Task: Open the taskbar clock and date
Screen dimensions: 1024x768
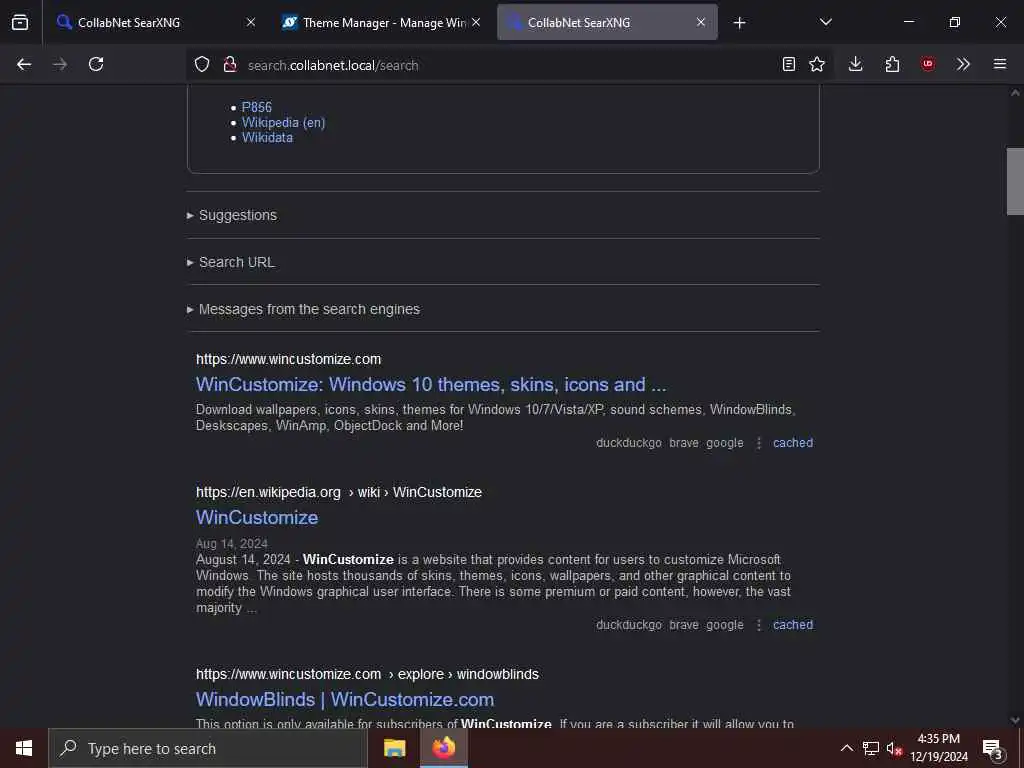Action: click(939, 748)
